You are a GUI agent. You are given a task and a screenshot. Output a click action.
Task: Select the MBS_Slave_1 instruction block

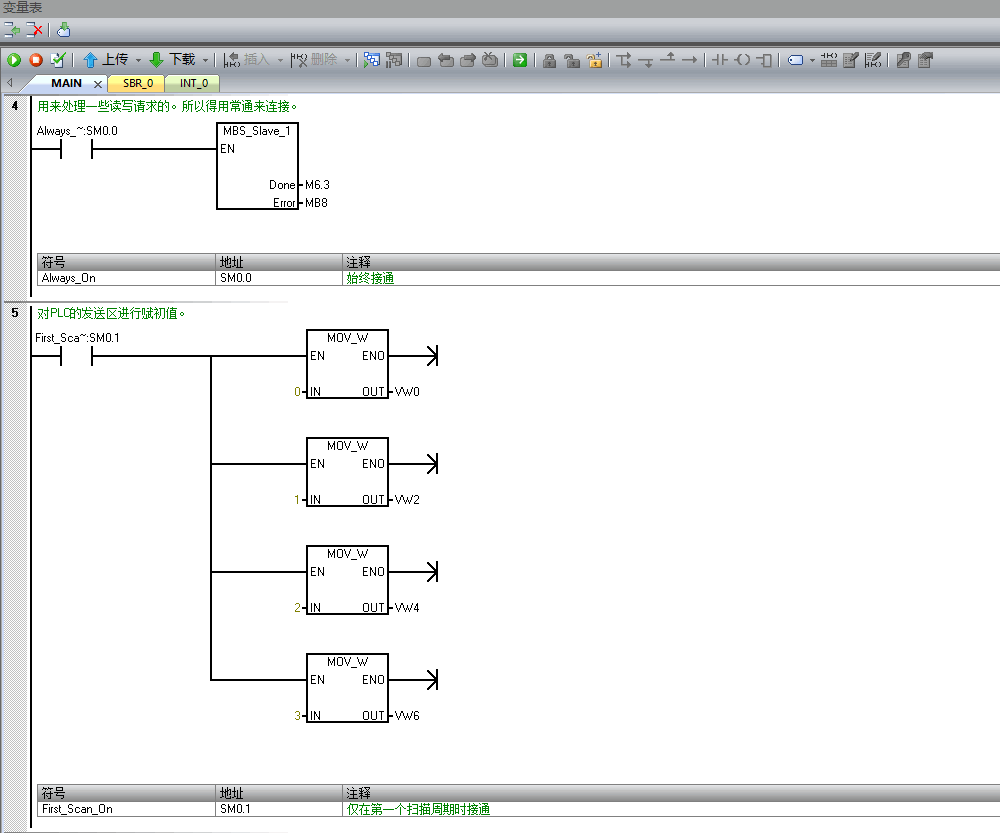pos(257,166)
